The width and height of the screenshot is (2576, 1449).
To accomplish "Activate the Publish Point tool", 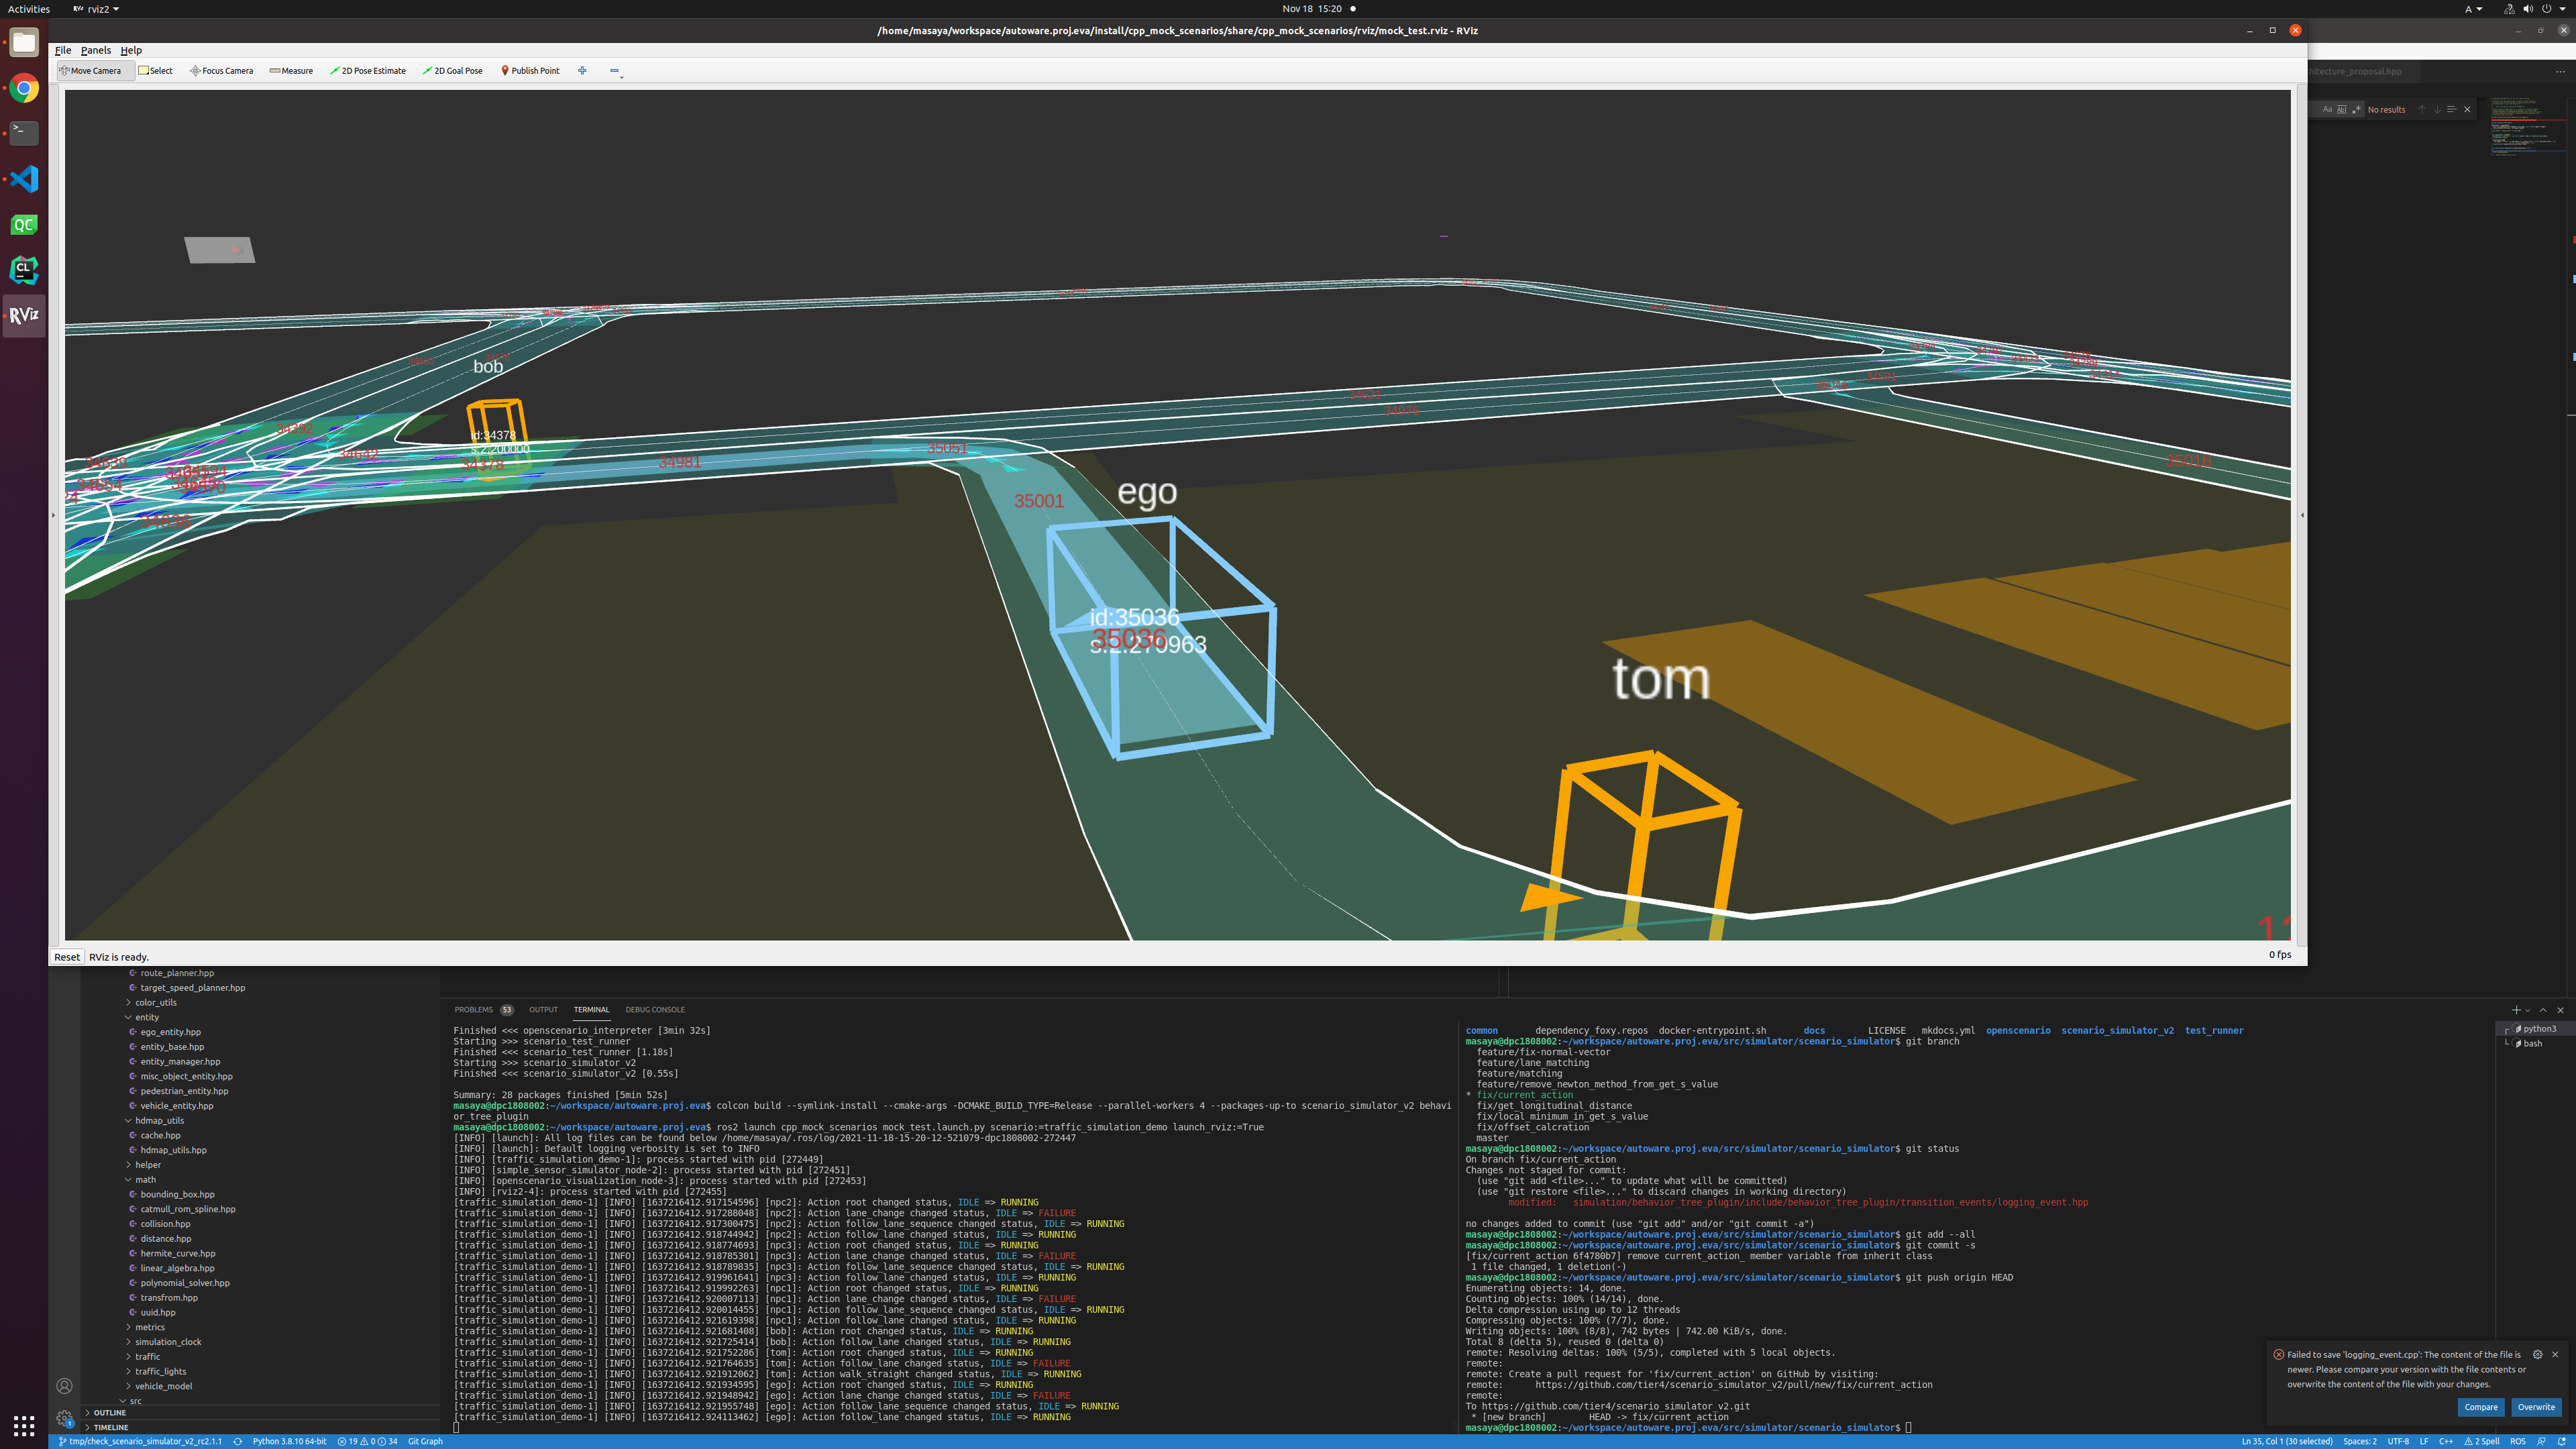I will click(530, 71).
